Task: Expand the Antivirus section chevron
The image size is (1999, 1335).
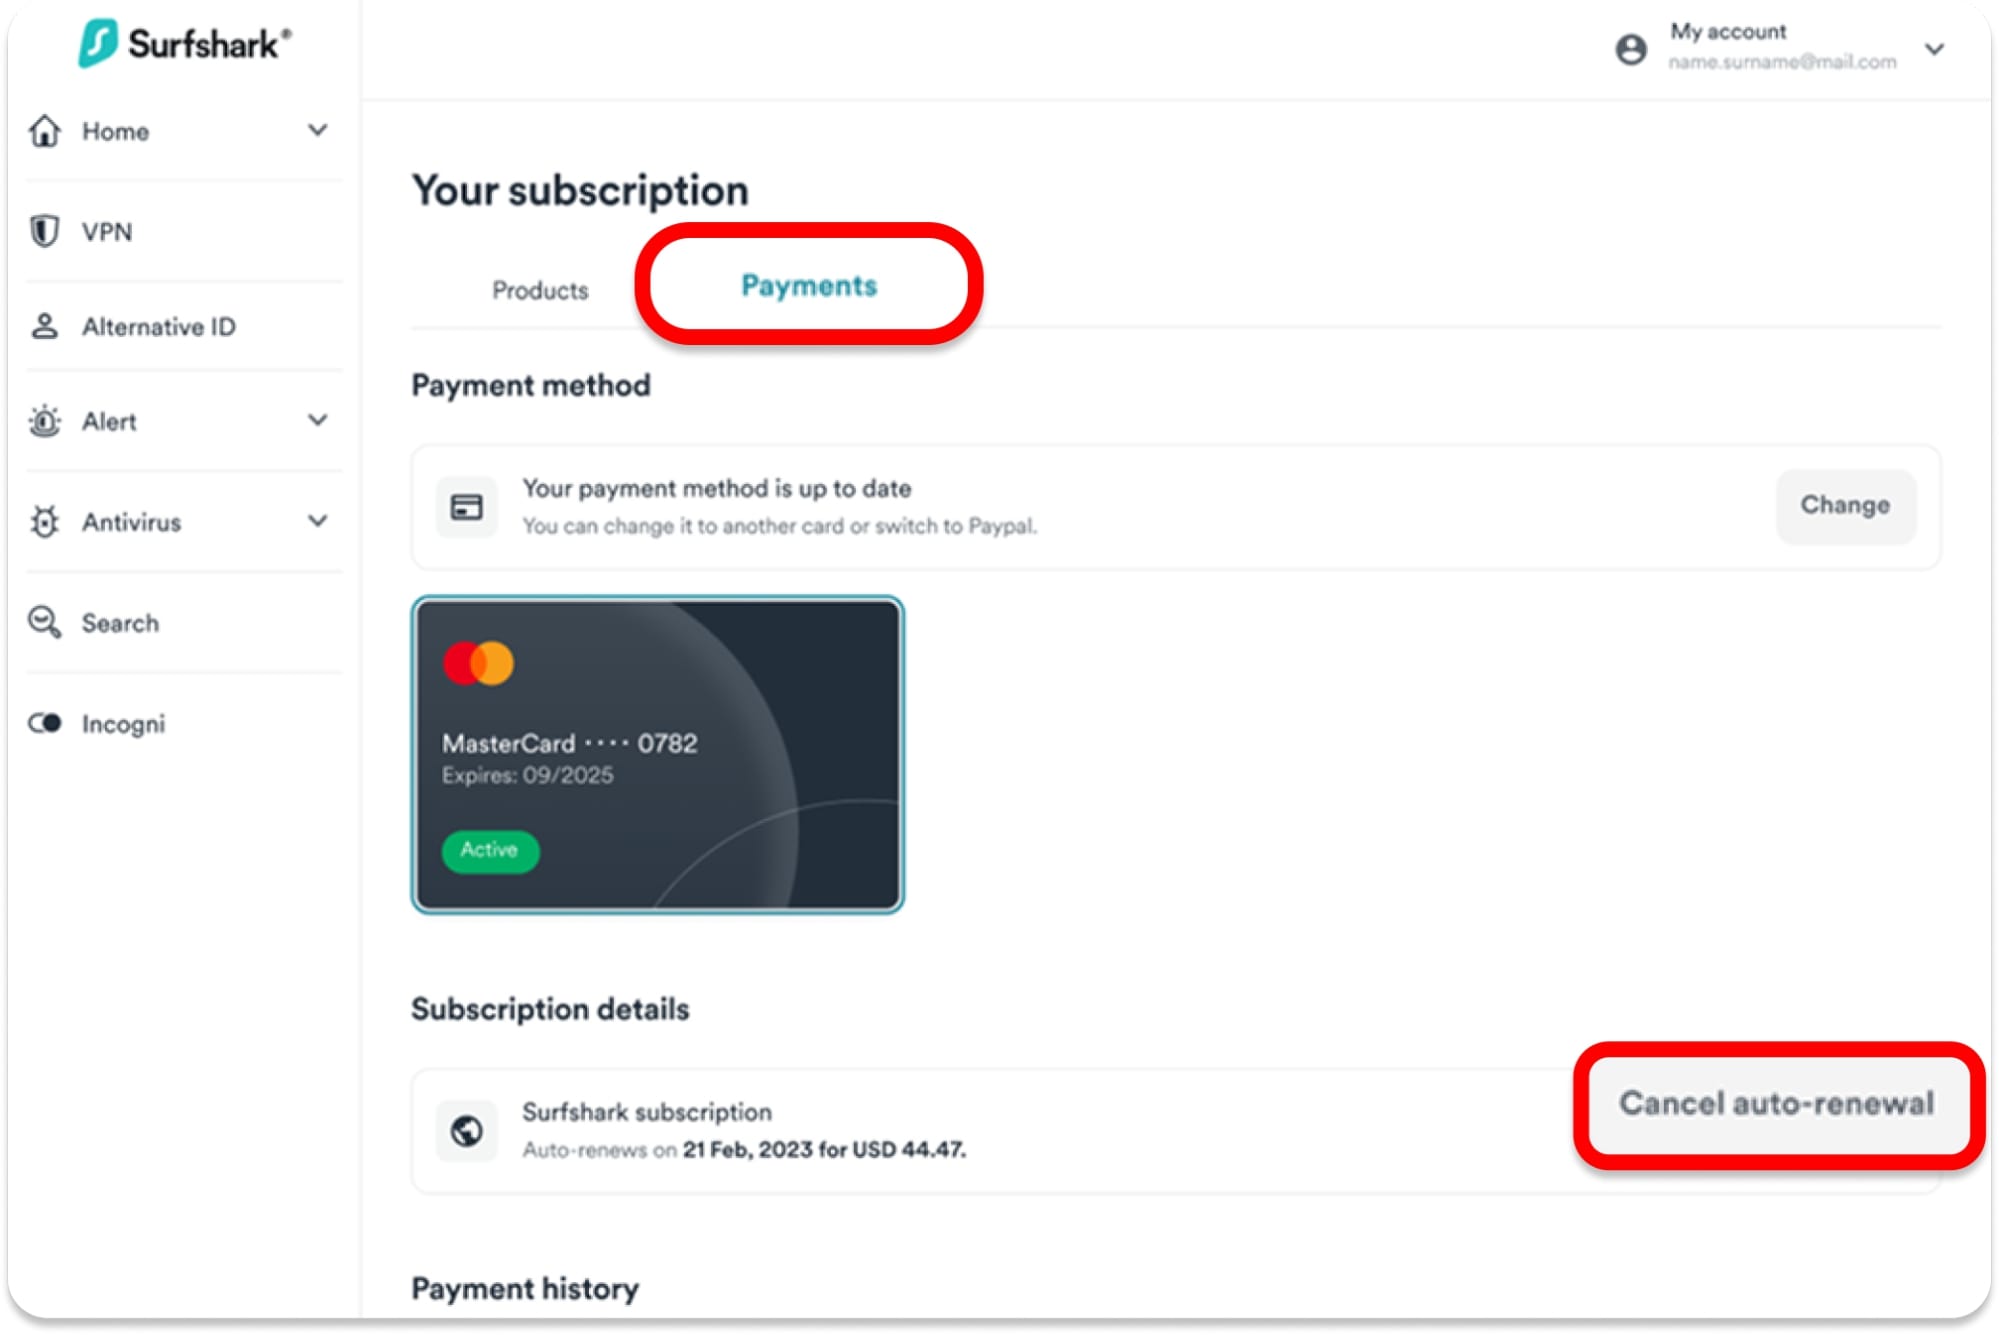Action: (x=318, y=521)
